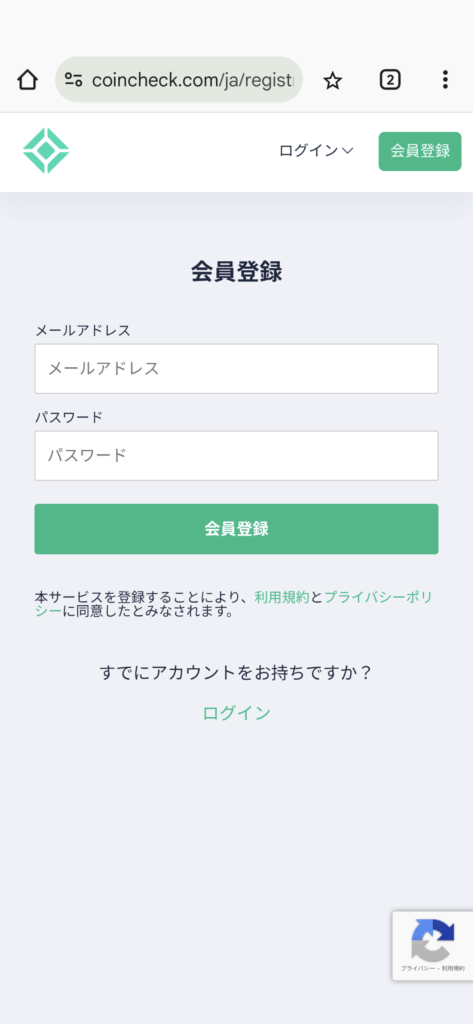Tap the browser home icon
This screenshot has width=473, height=1024.
pos(27,80)
